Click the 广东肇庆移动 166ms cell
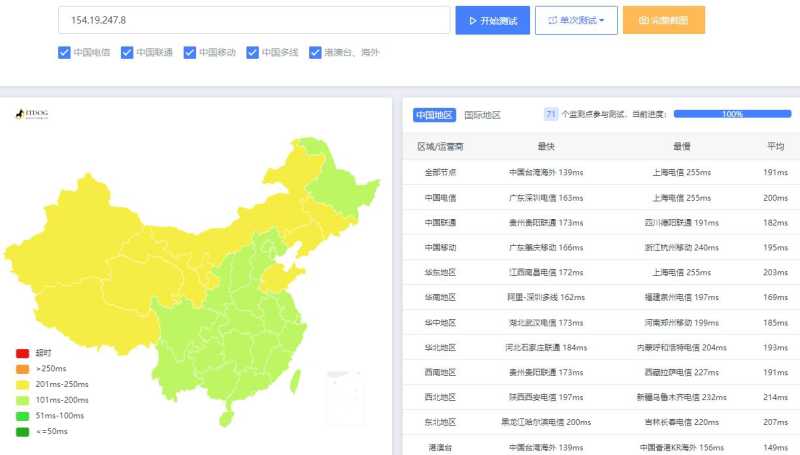This screenshot has width=800, height=455. (546, 247)
